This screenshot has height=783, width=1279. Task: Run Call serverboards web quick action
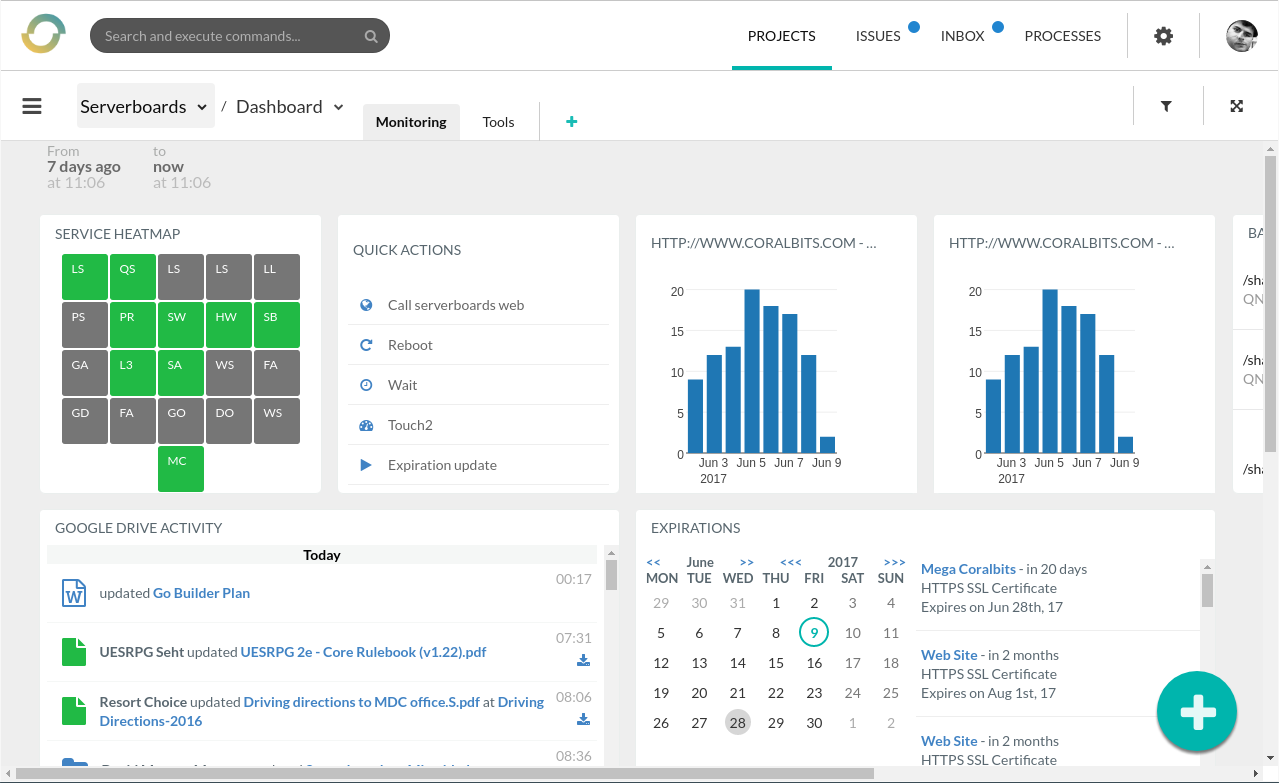tap(478, 305)
